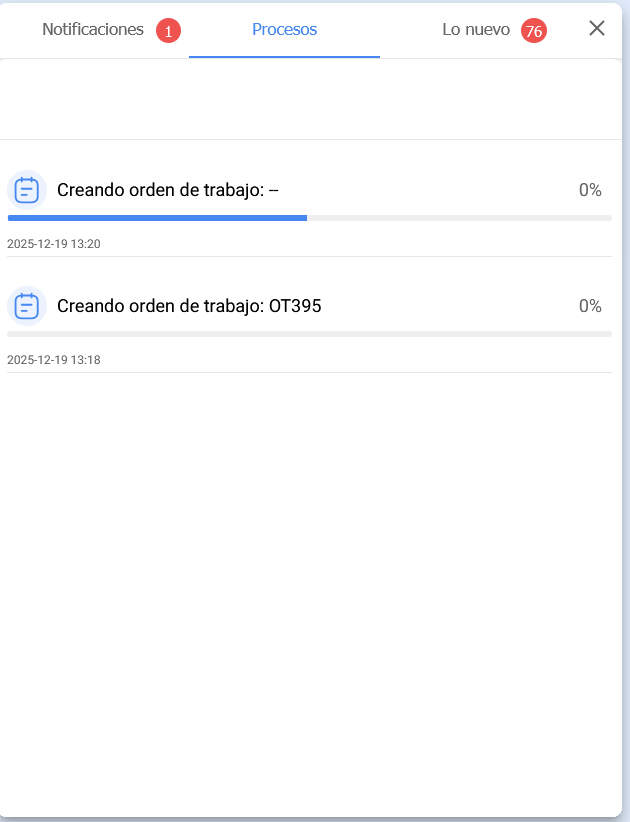Click the gray unfilled part of the first progress bar
This screenshot has height=822, width=630.
tap(459, 217)
